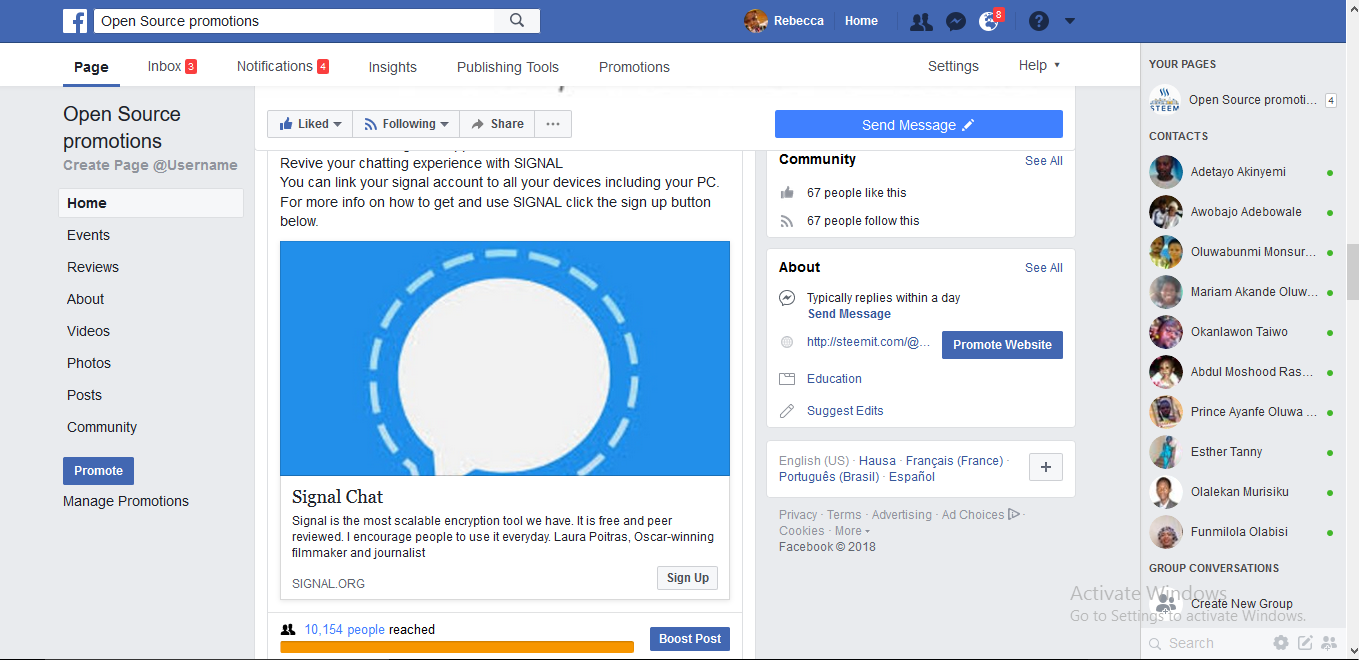1359x660 pixels.
Task: Select Events in the left menu
Action: [x=88, y=235]
